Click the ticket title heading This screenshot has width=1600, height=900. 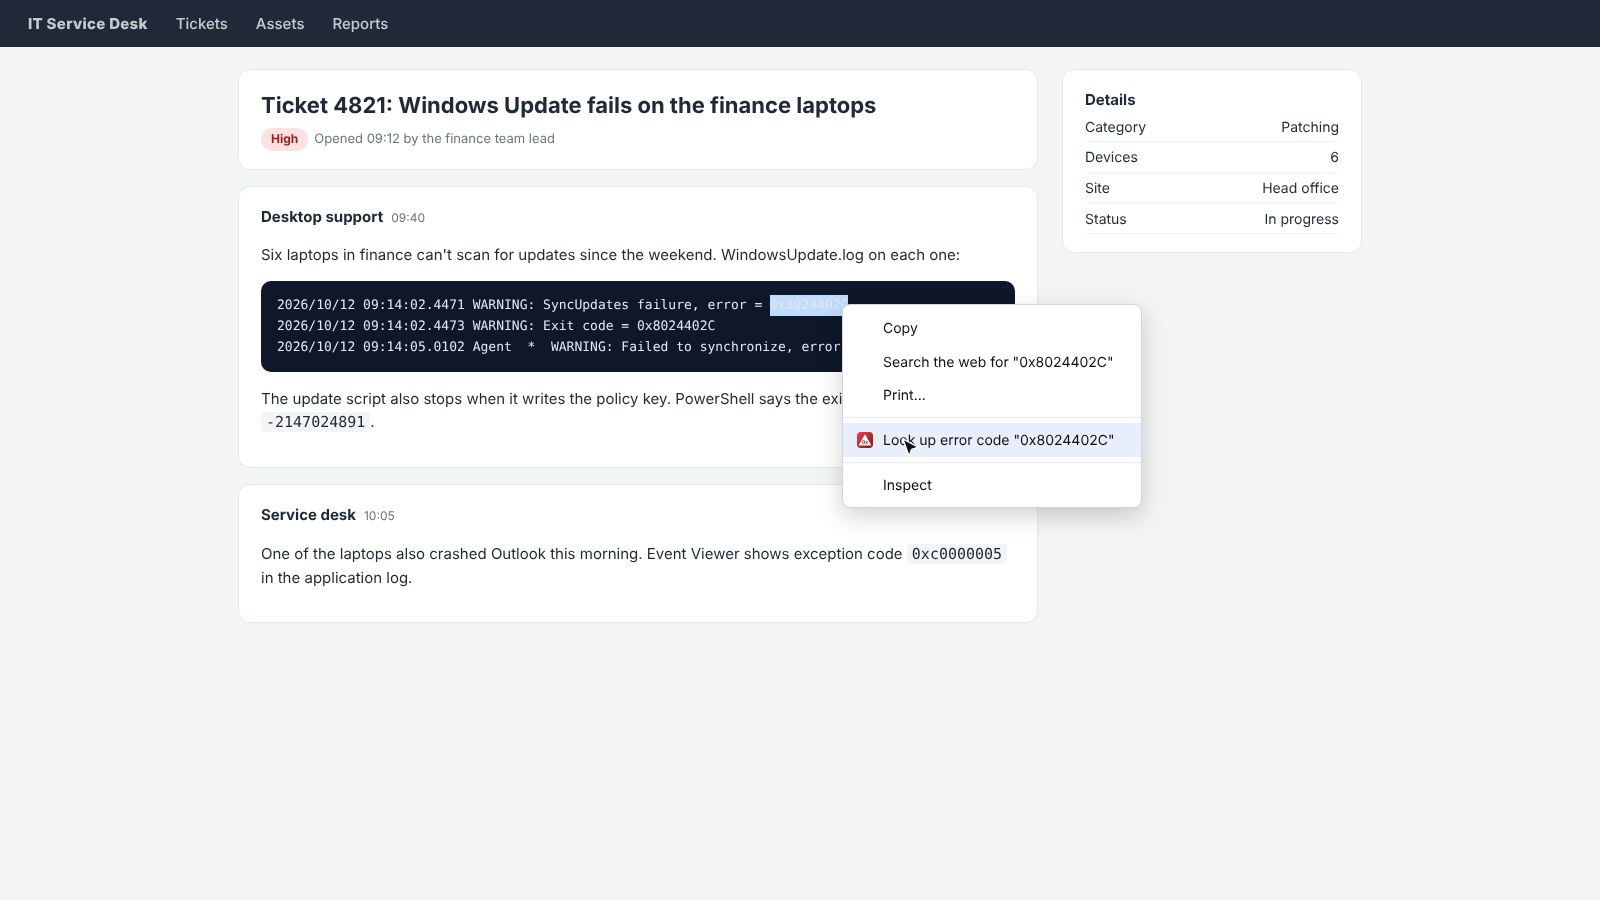(x=568, y=105)
